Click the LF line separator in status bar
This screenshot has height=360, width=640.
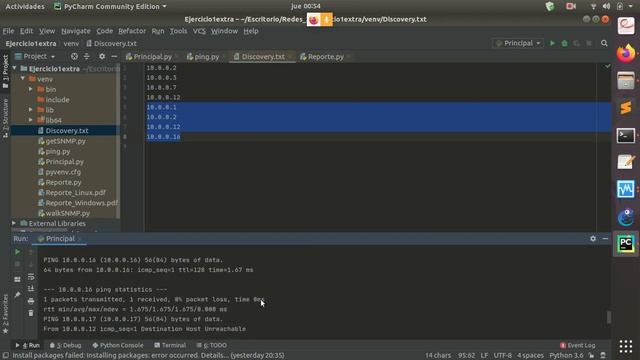[484, 356]
